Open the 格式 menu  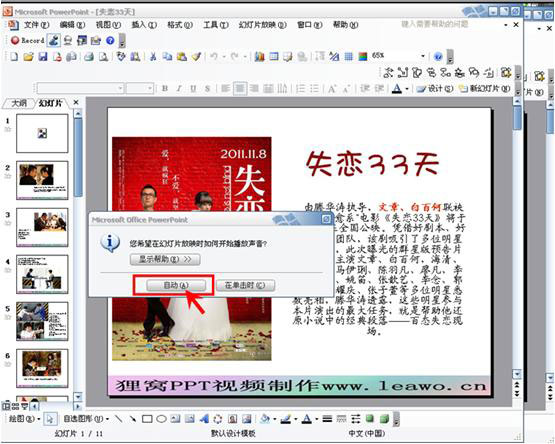pyautogui.click(x=180, y=25)
